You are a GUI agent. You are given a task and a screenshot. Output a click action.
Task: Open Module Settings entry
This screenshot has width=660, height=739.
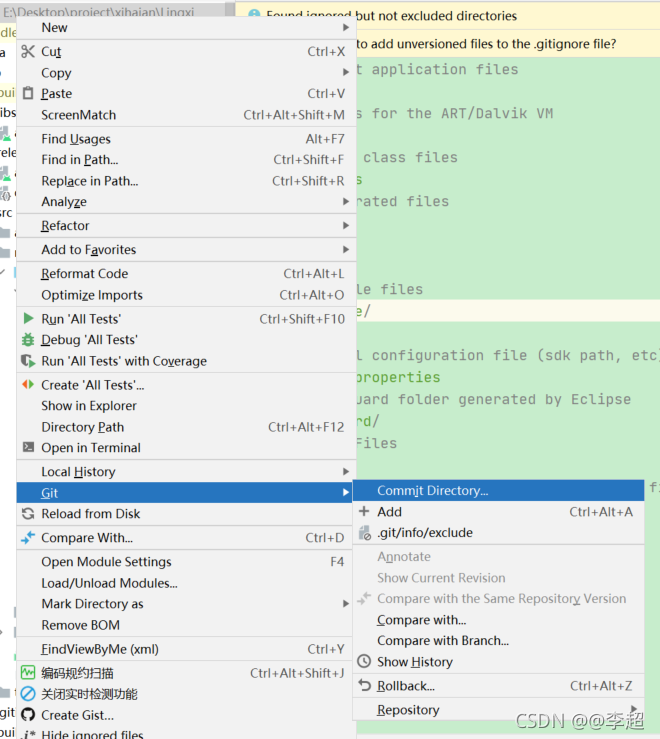(x=186, y=562)
